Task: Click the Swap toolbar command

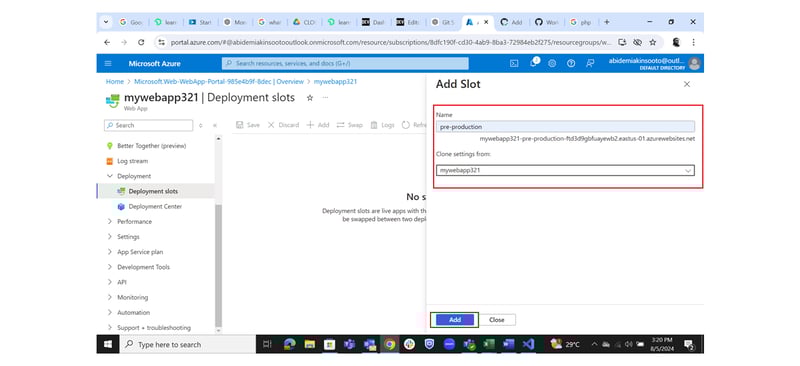Action: [349, 125]
